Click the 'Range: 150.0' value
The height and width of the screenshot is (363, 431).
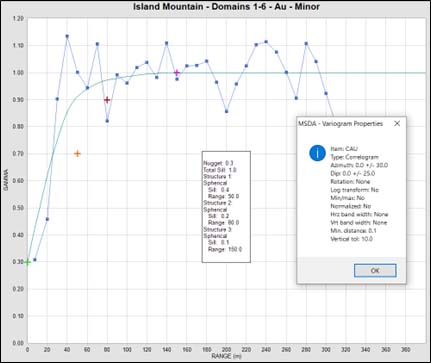click(x=225, y=249)
